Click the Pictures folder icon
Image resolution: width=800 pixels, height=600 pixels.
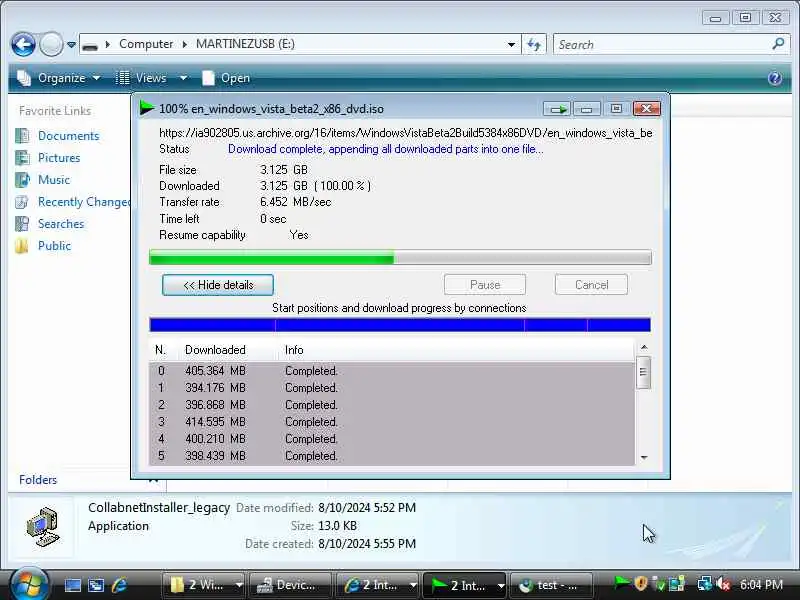point(22,158)
